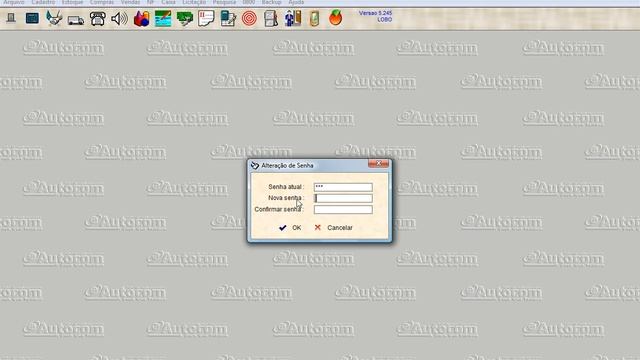
Task: Open the handshake icon in toolbar
Action: coord(54,18)
